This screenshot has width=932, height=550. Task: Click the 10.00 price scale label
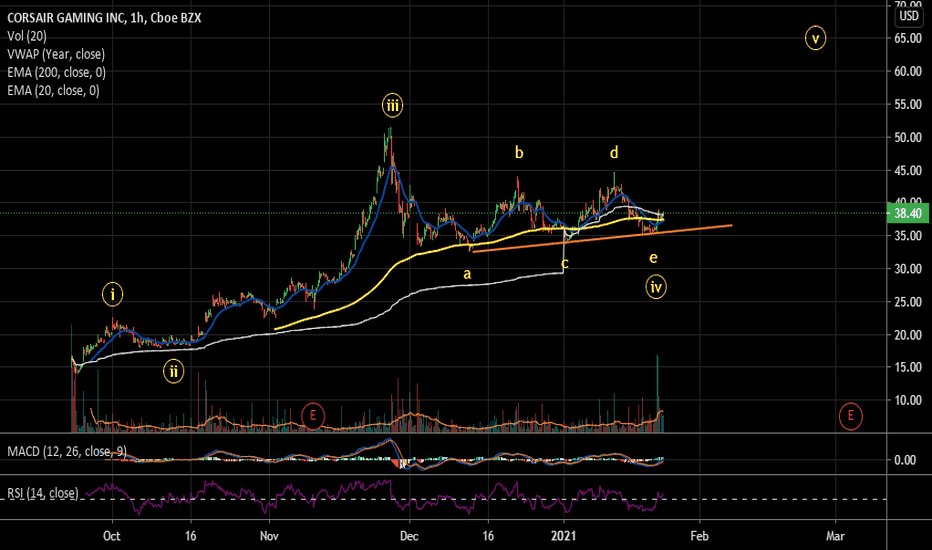pyautogui.click(x=908, y=401)
